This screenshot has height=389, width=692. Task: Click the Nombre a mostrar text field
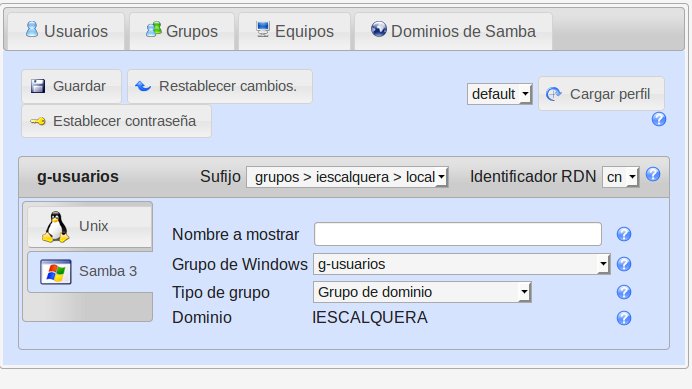458,234
